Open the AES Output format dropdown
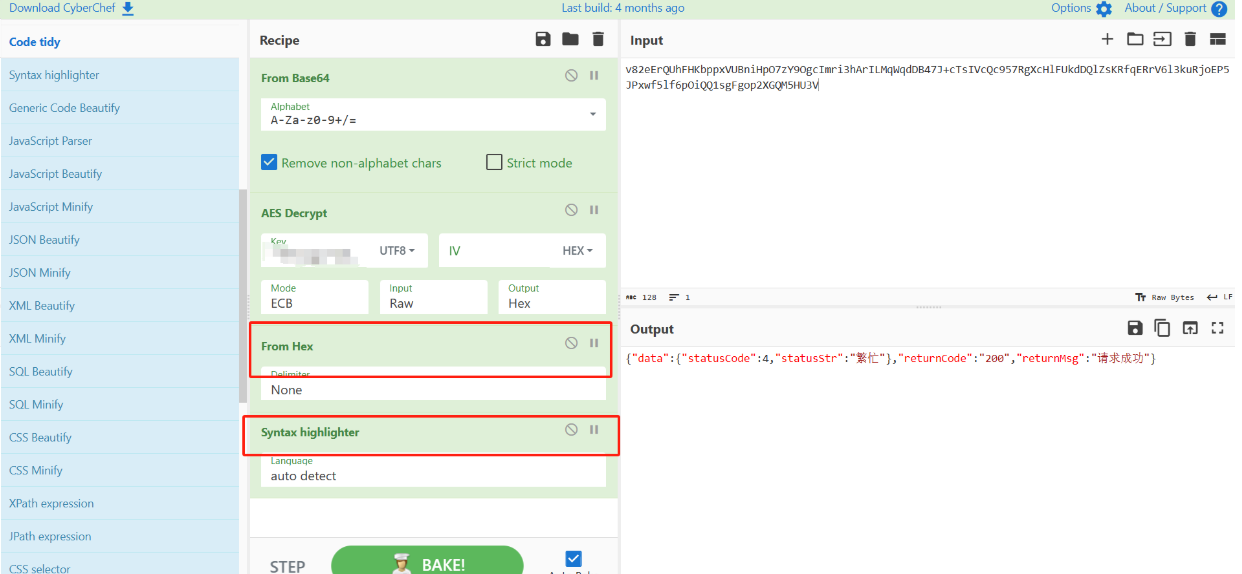This screenshot has height=574, width=1242. [x=552, y=297]
